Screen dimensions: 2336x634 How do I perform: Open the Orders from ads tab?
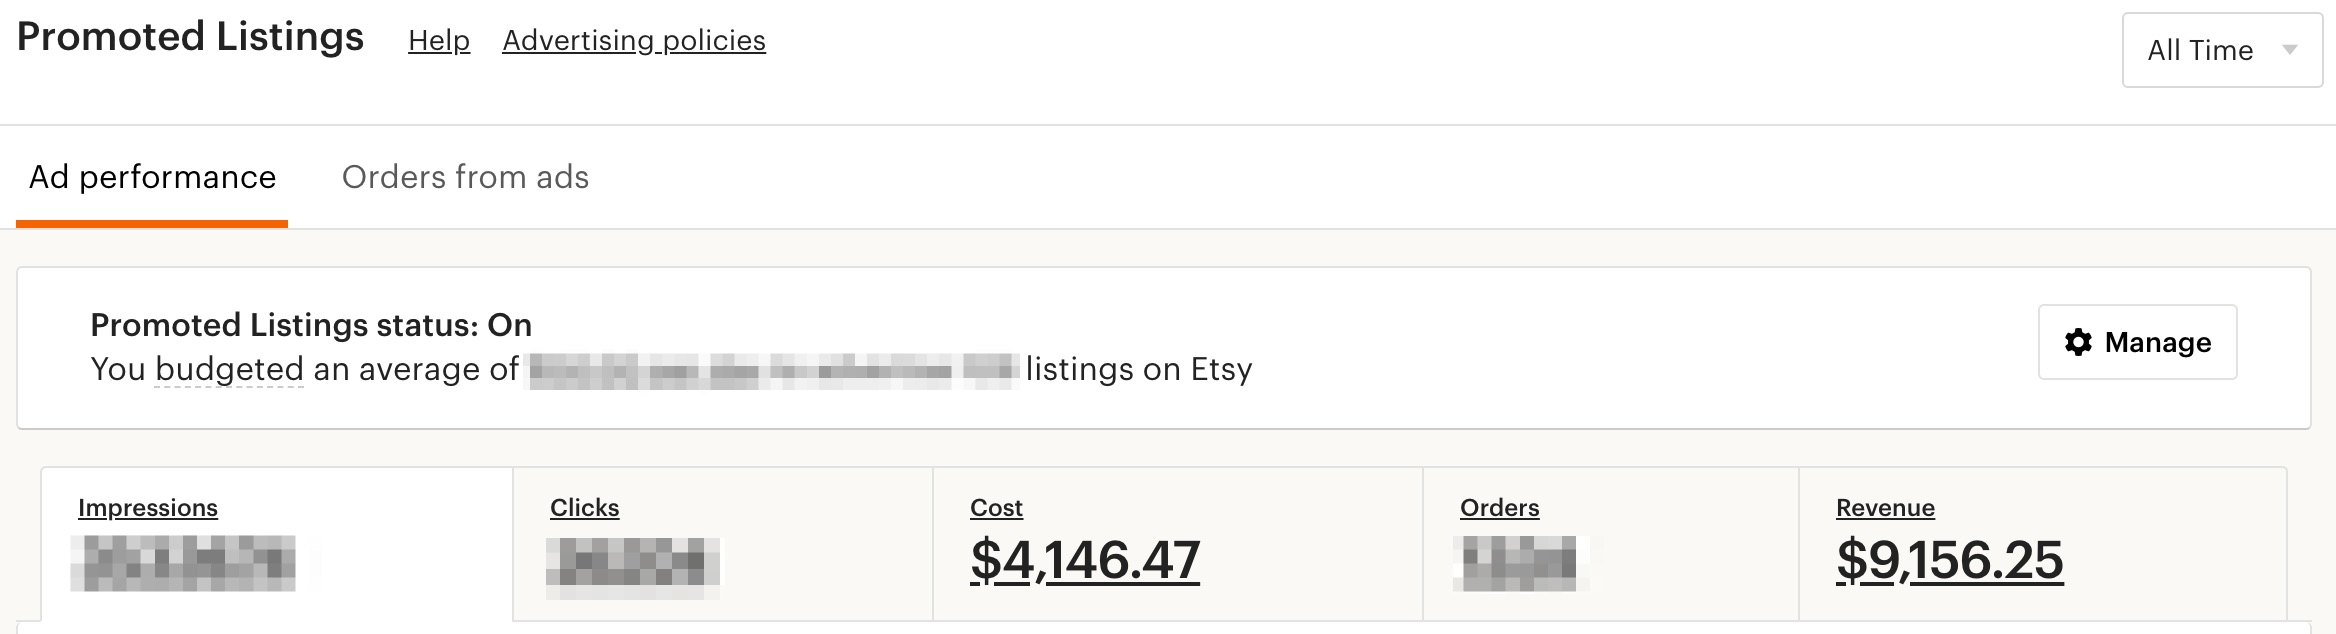[465, 177]
